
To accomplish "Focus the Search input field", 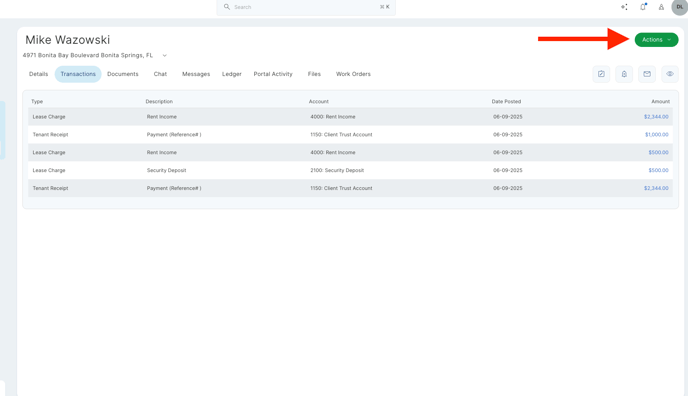I will (x=306, y=7).
